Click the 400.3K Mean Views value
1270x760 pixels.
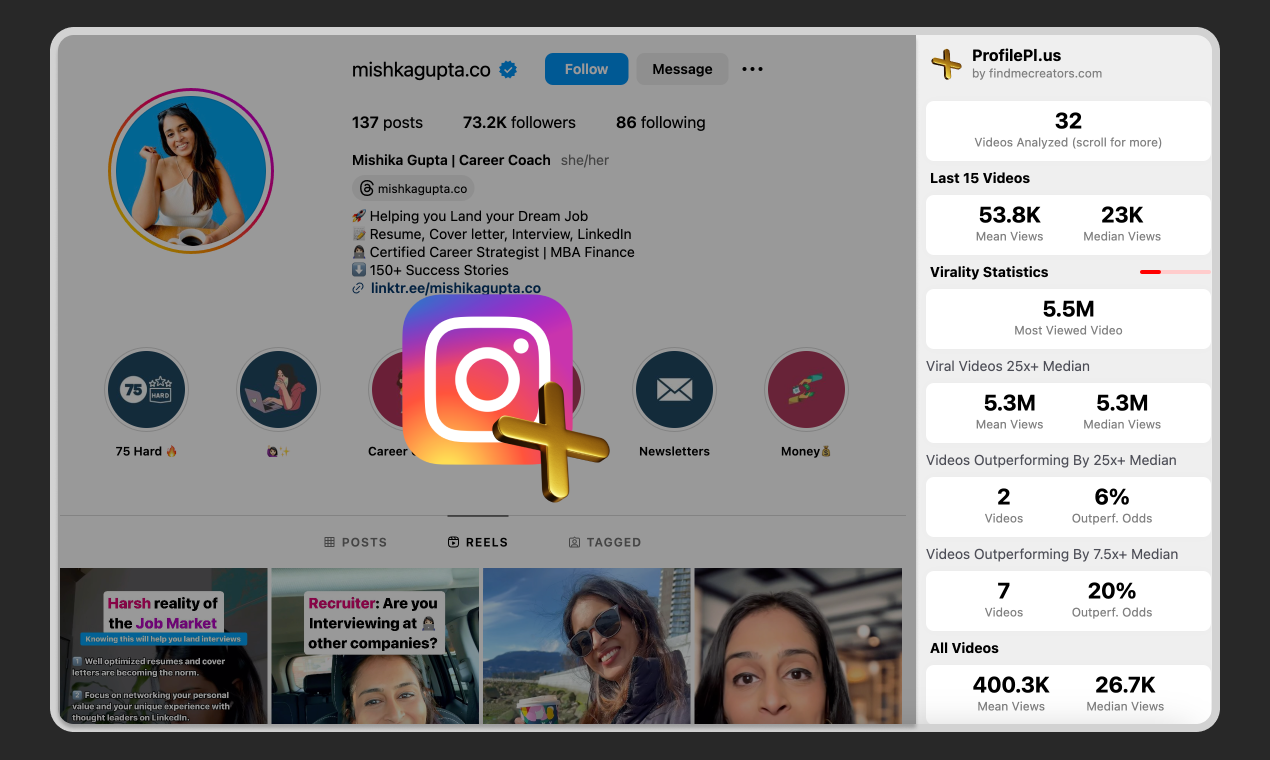click(1011, 685)
